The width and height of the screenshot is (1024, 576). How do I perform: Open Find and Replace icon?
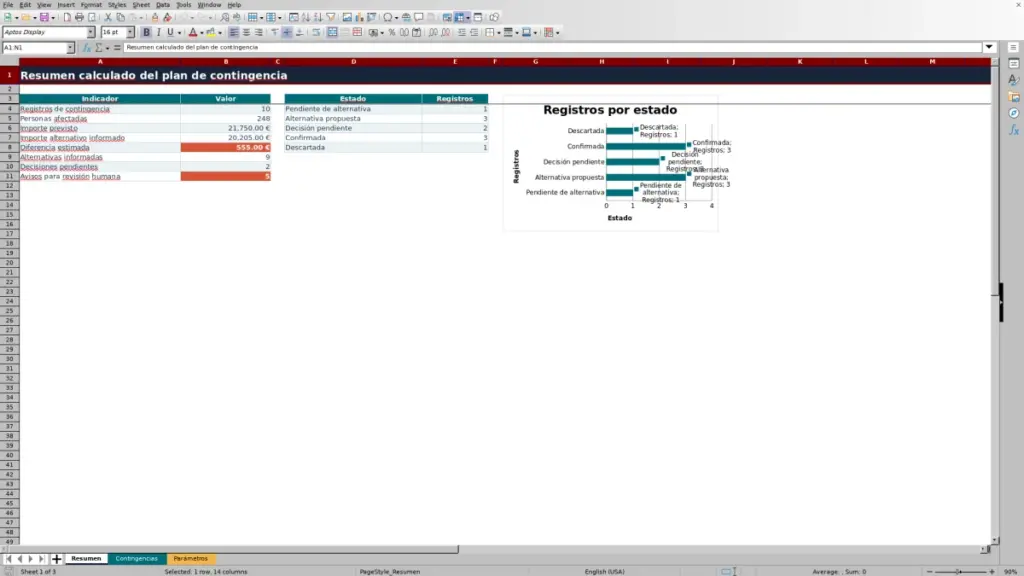click(x=225, y=17)
